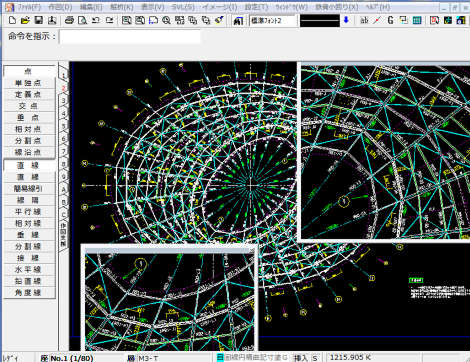This screenshot has height=362, width=470.
Task: Undo the last action with the left-curved arrow icon
Action: (96, 20)
